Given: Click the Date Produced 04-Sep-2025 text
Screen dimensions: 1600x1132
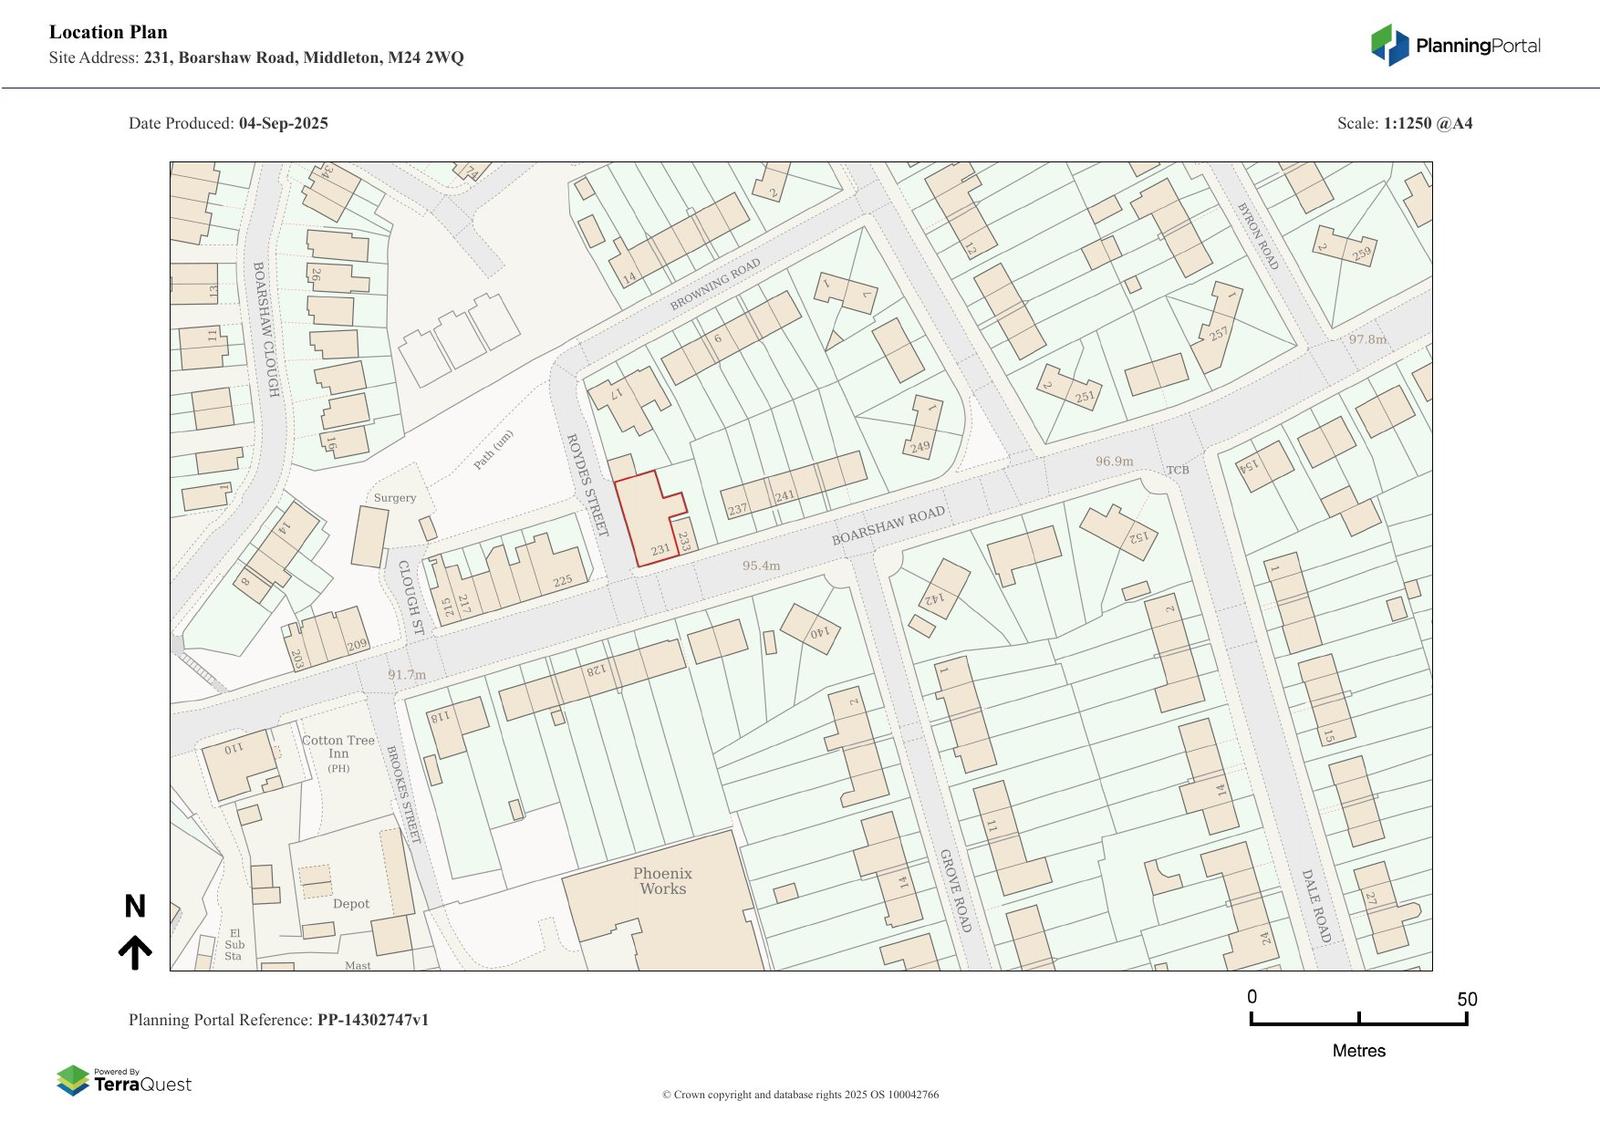Looking at the screenshot, I should pos(228,124).
